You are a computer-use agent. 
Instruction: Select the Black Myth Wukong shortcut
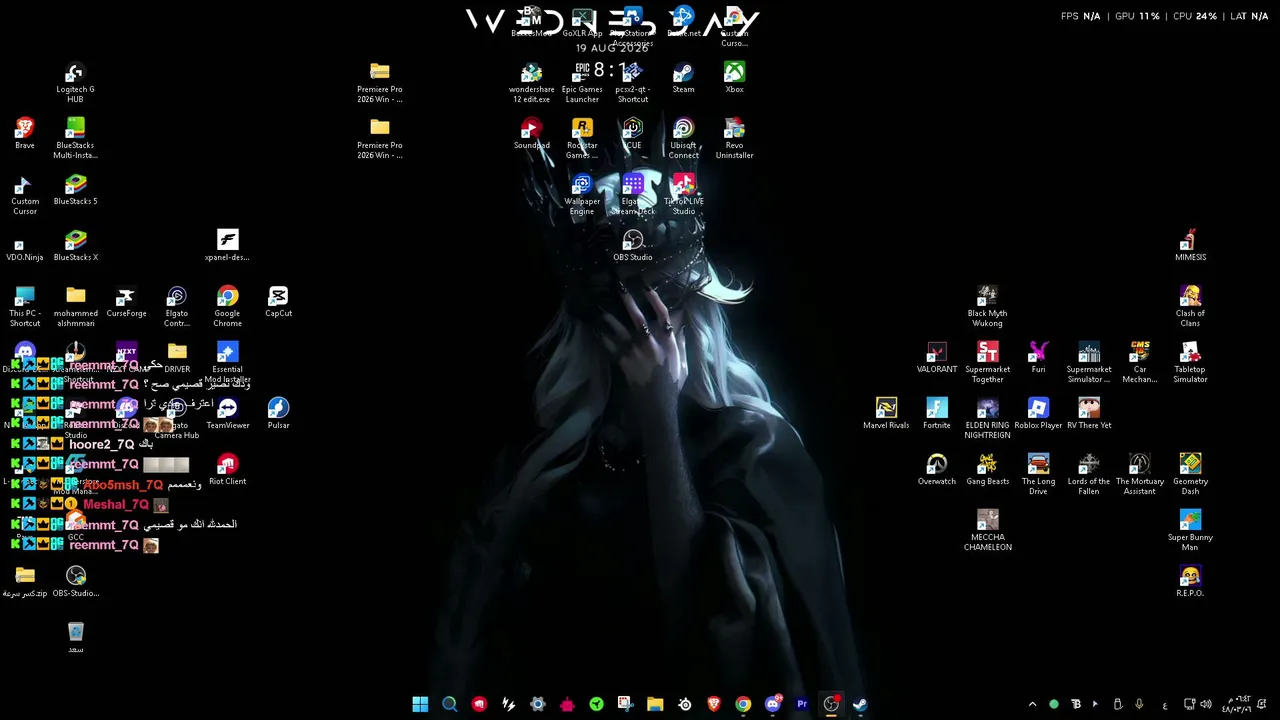click(x=987, y=307)
